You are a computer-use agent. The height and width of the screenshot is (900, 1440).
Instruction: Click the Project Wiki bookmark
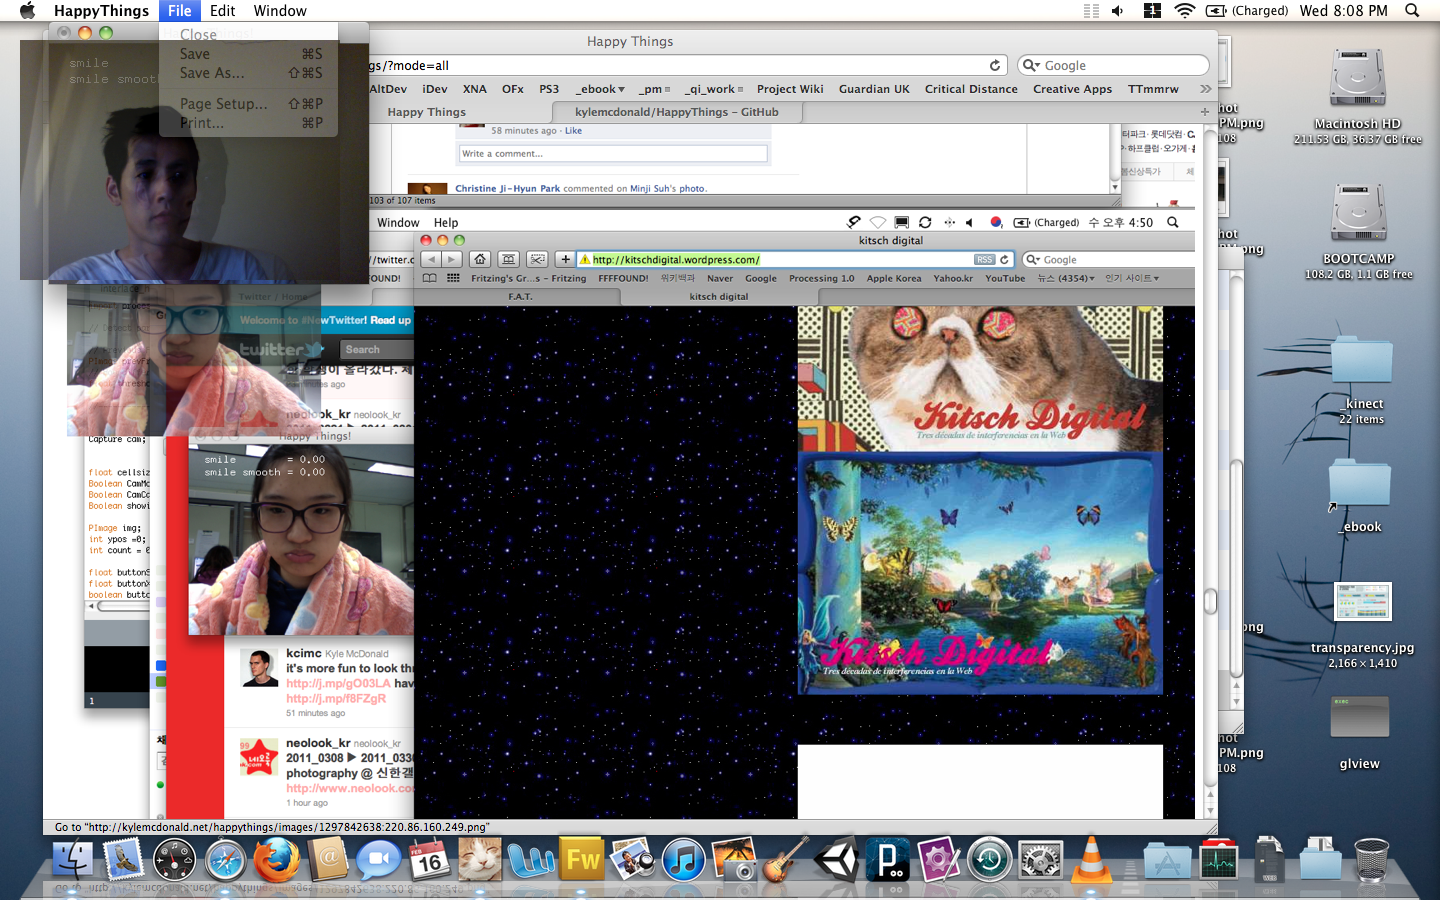[790, 89]
